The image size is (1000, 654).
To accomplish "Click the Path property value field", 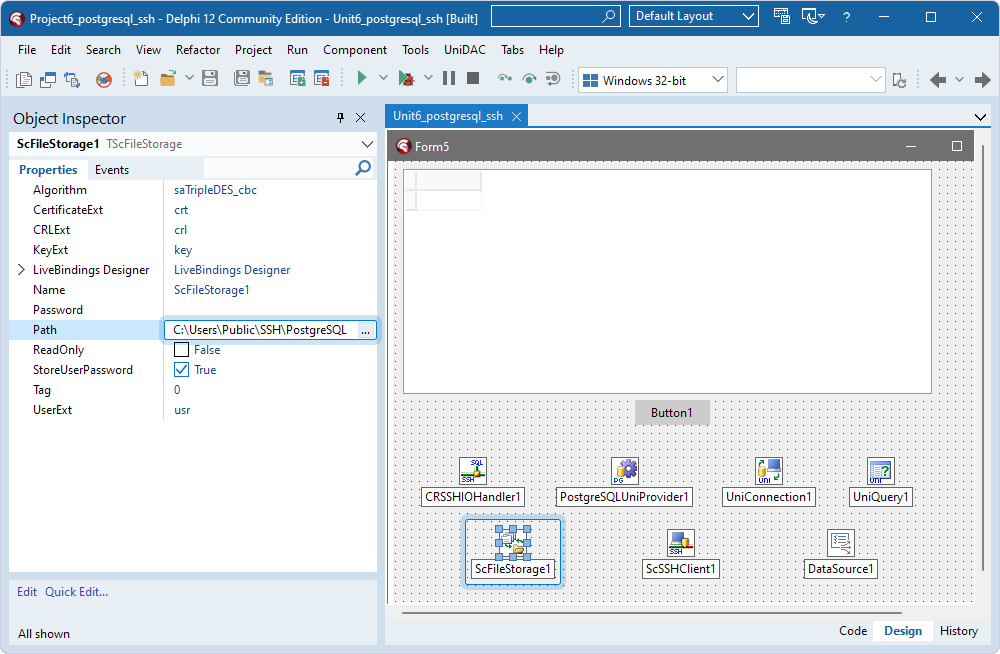I will coord(260,330).
